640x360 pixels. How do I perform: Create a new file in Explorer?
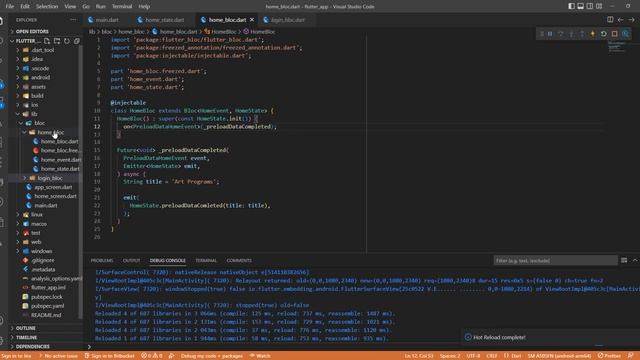[47, 41]
